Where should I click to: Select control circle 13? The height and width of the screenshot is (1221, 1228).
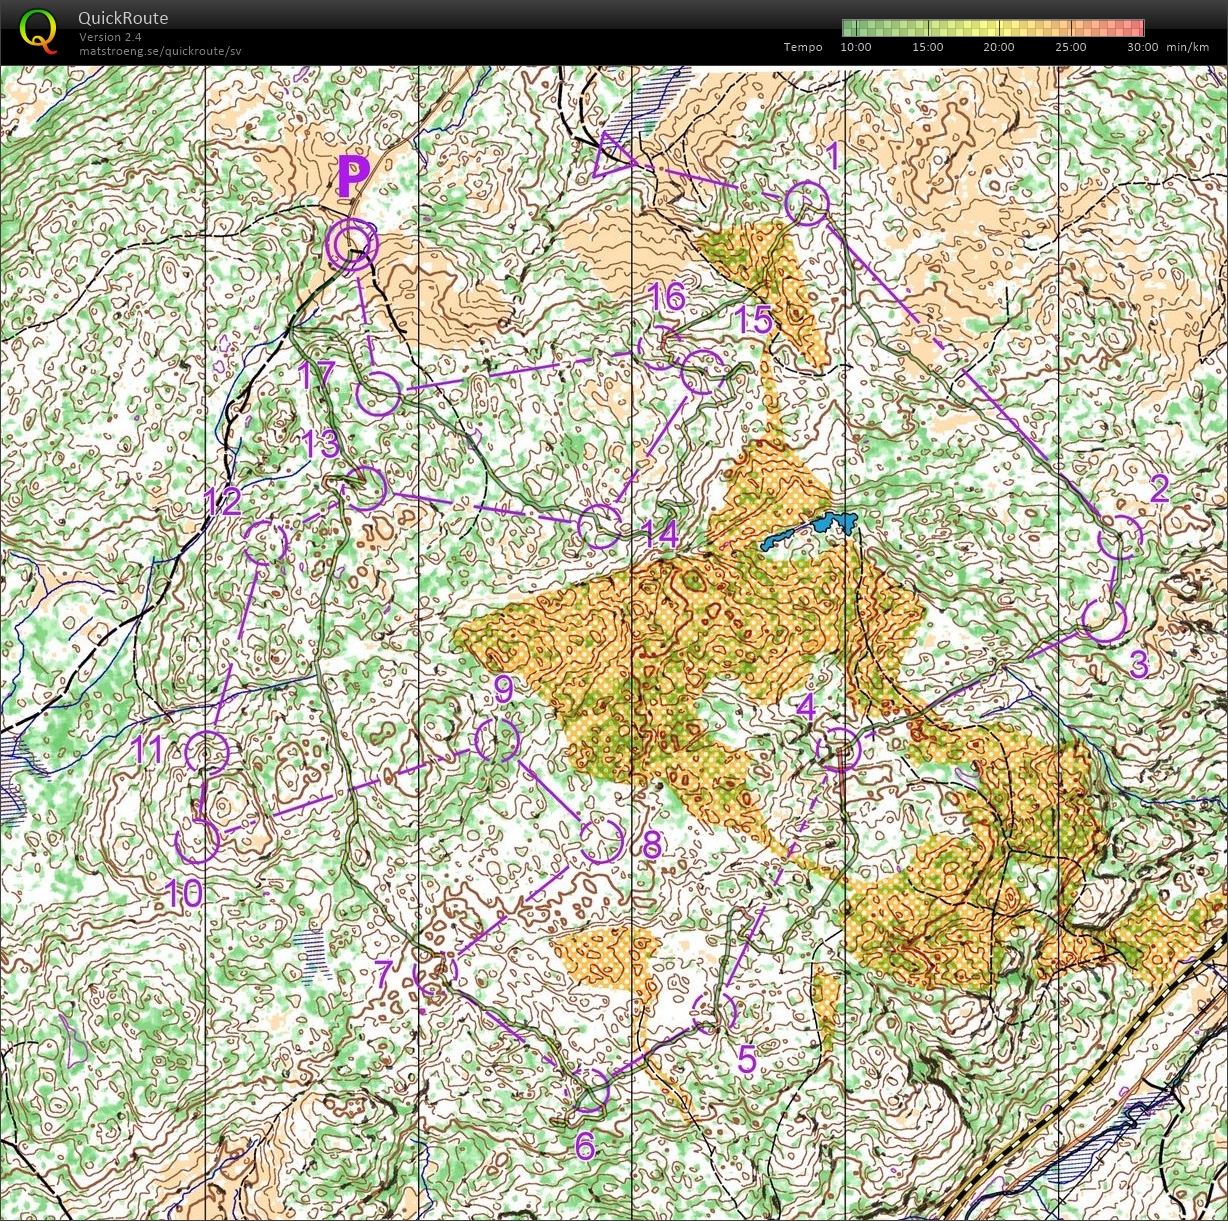[x=365, y=488]
